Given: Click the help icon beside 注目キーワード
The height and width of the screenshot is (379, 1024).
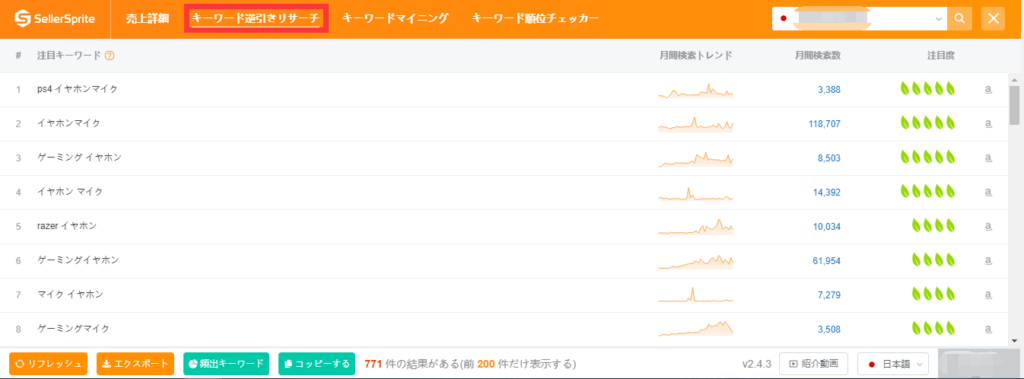Looking at the screenshot, I should click(x=110, y=56).
